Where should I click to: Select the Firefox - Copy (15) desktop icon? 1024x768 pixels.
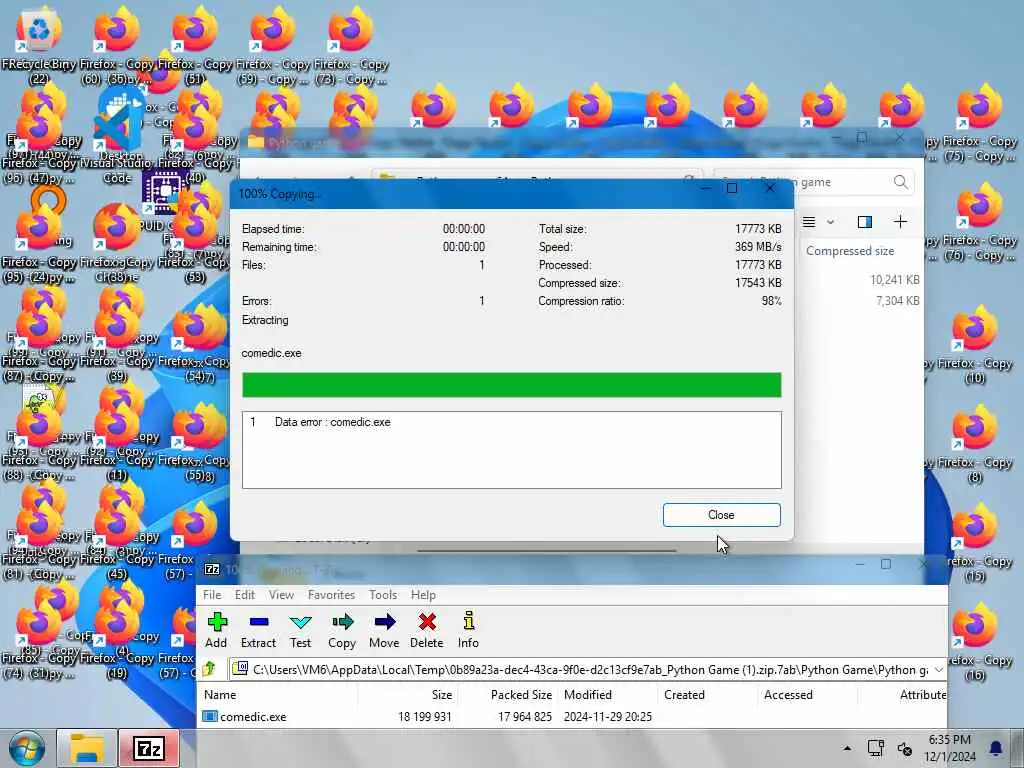pyautogui.click(x=974, y=542)
